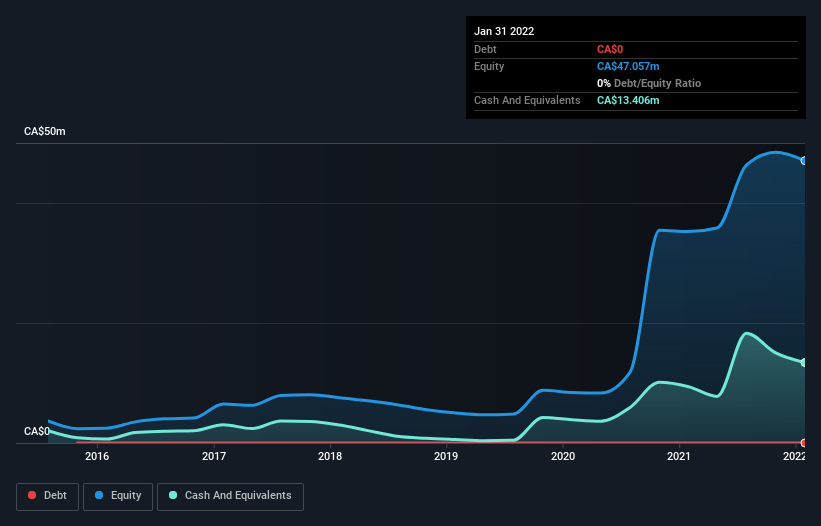Click the 2017 x-axis label
Viewport: 821px width, 526px height.
coord(214,456)
